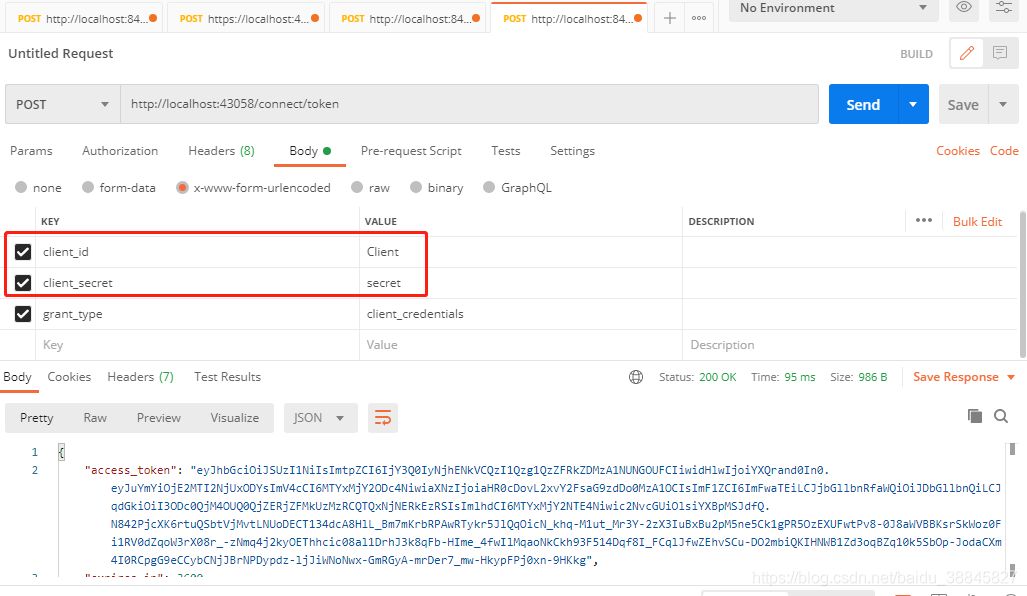Uncheck the client_id parameter row
The height and width of the screenshot is (596, 1027).
click(22, 252)
